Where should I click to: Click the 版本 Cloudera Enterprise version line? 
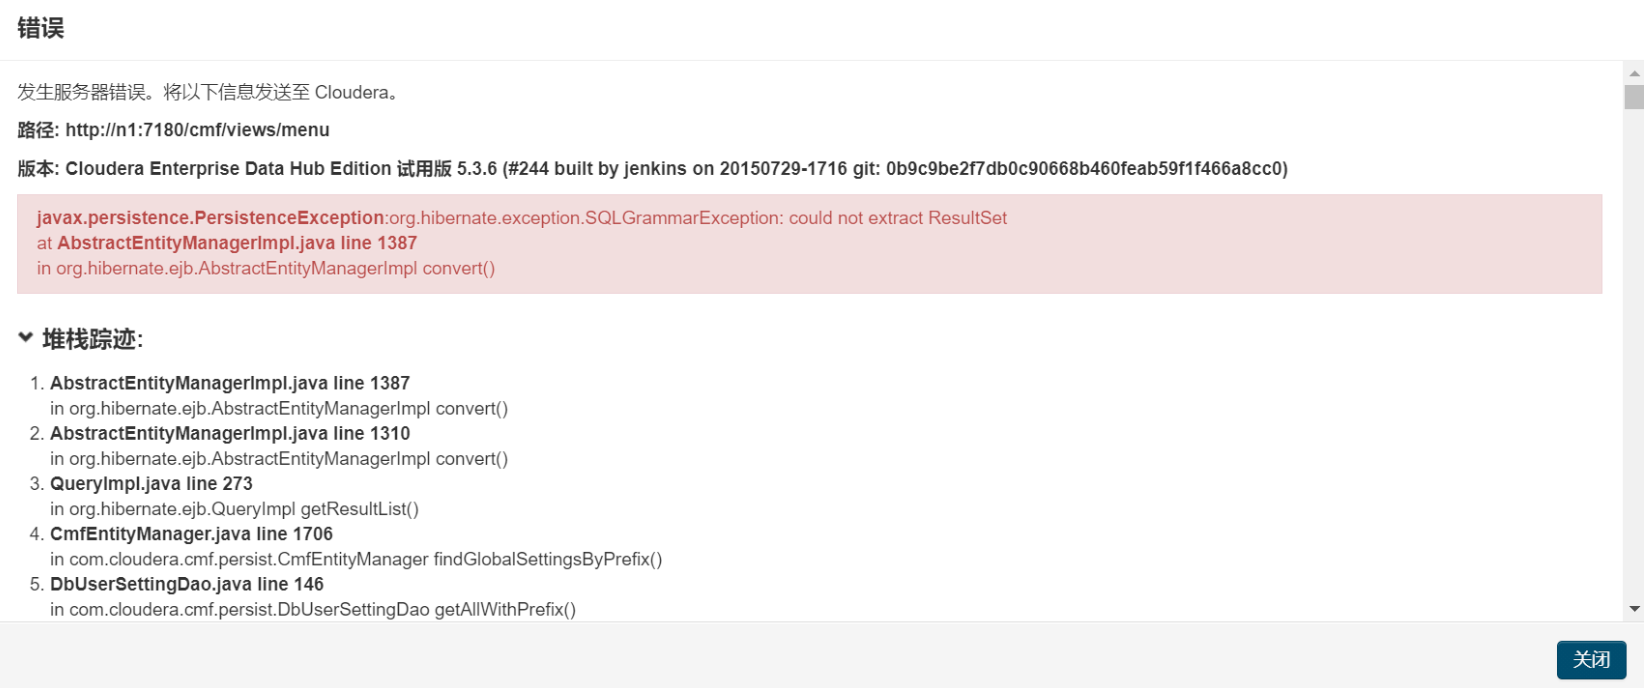pos(652,168)
